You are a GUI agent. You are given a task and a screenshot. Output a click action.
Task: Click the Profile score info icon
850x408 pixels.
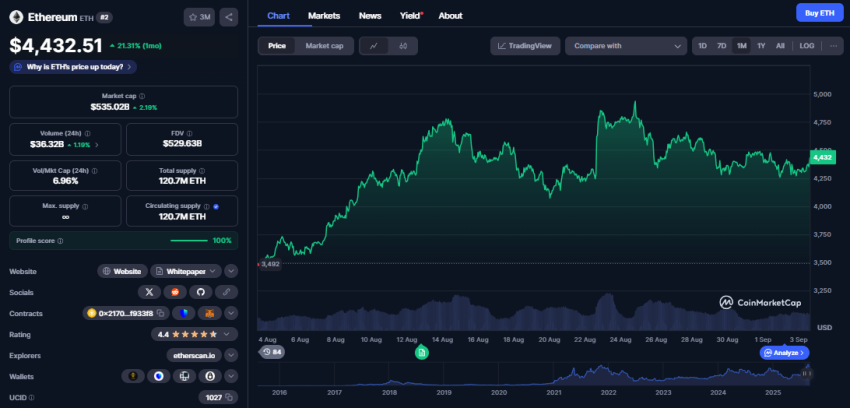pyautogui.click(x=60, y=241)
